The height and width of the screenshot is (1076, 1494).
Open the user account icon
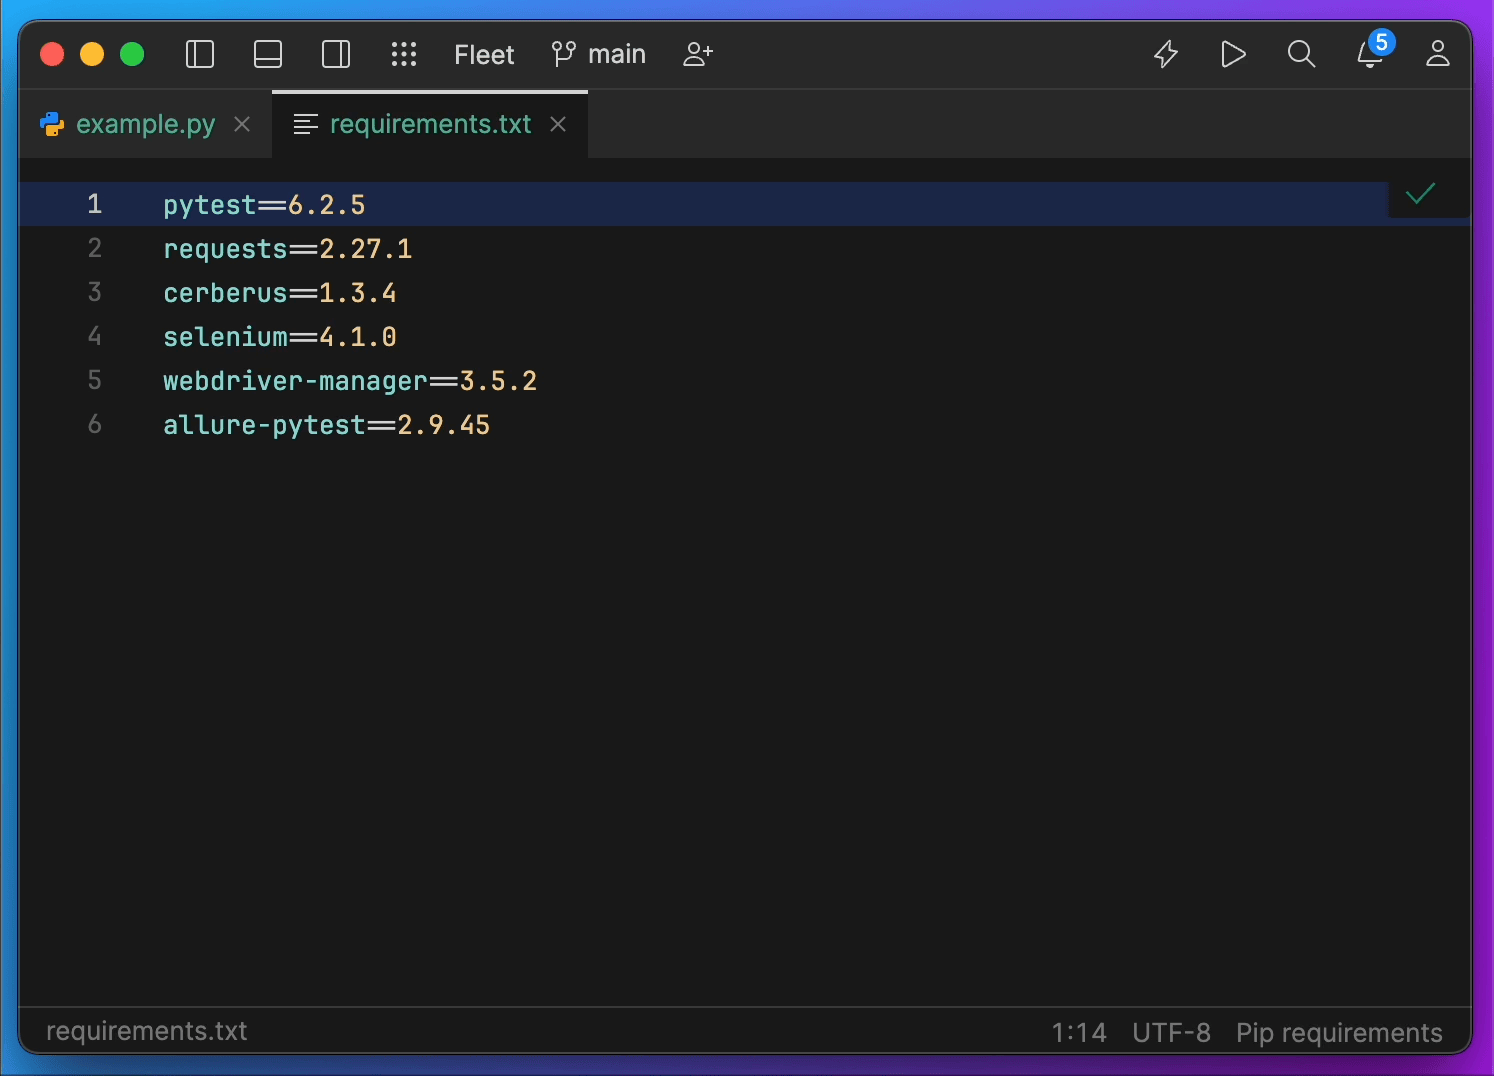tap(1437, 54)
